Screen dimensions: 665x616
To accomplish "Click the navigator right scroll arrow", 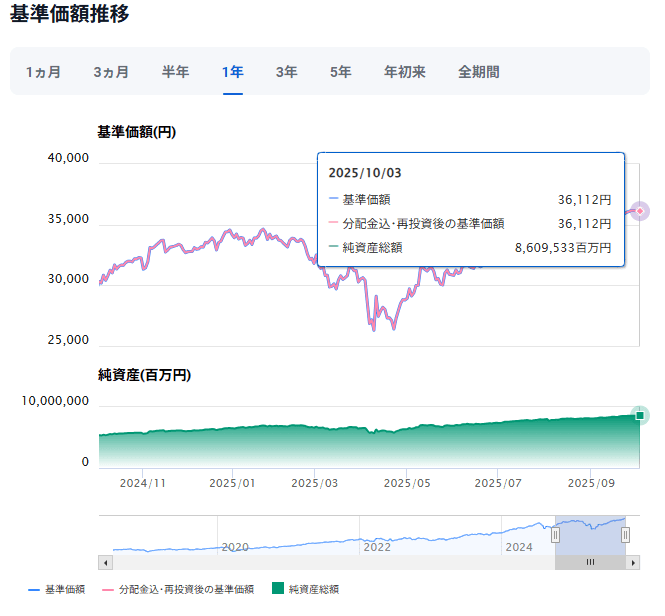I will [x=633, y=562].
